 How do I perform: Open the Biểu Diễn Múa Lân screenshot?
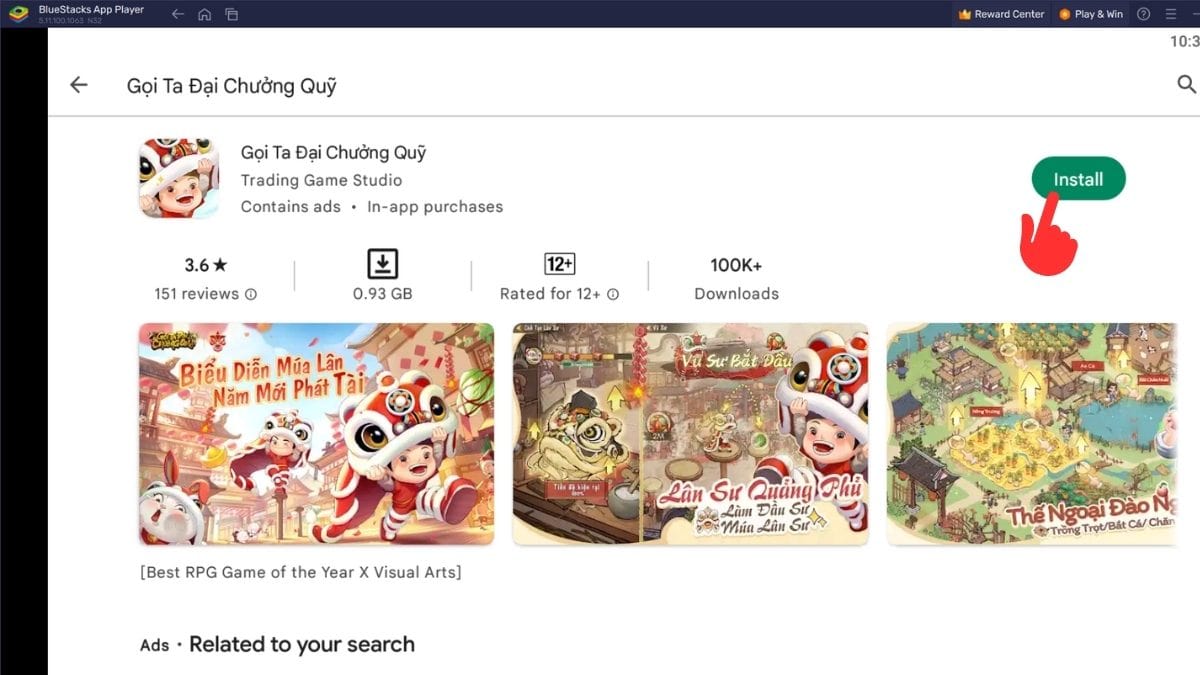316,434
